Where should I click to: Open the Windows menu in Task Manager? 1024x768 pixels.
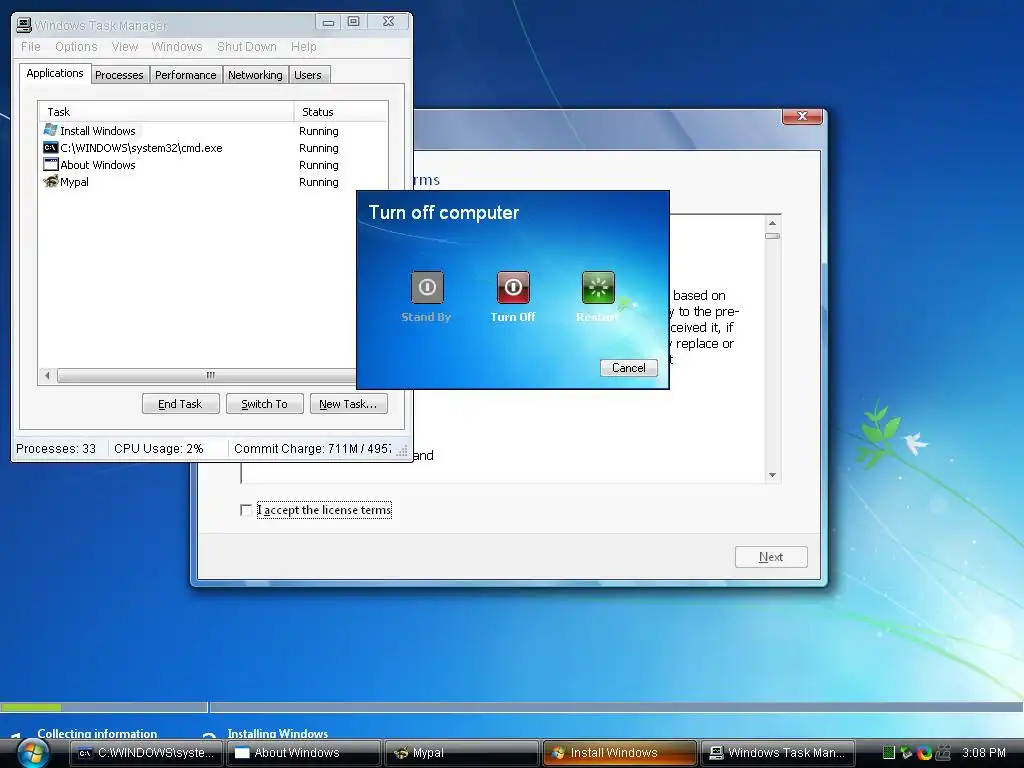coord(177,46)
